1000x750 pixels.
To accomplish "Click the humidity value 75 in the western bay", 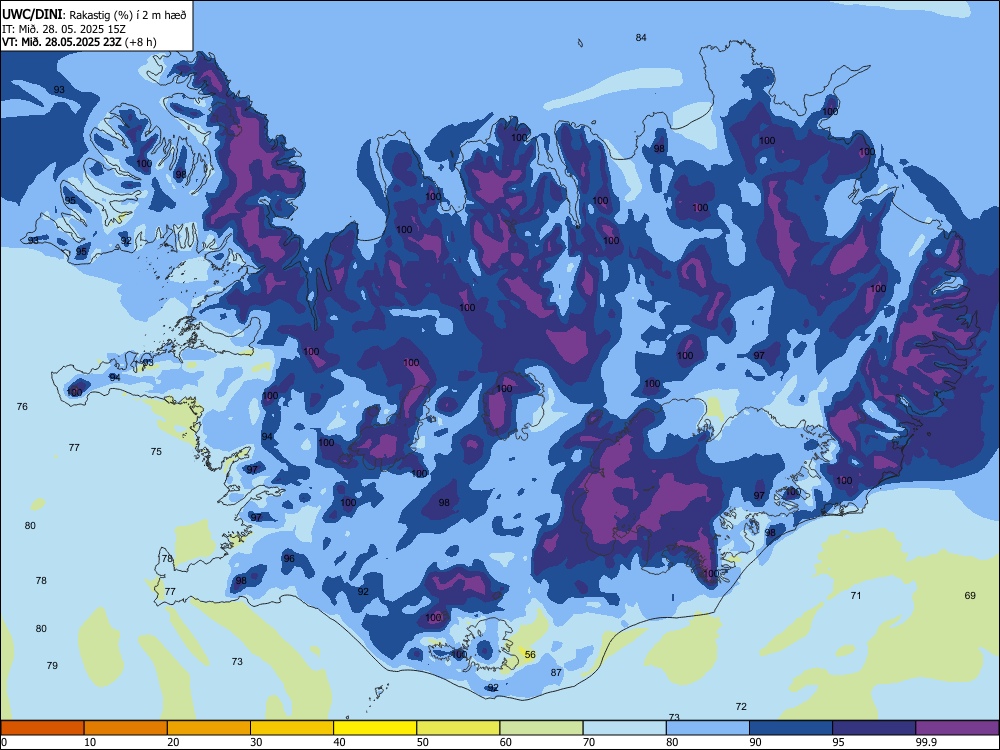I will tap(156, 451).
